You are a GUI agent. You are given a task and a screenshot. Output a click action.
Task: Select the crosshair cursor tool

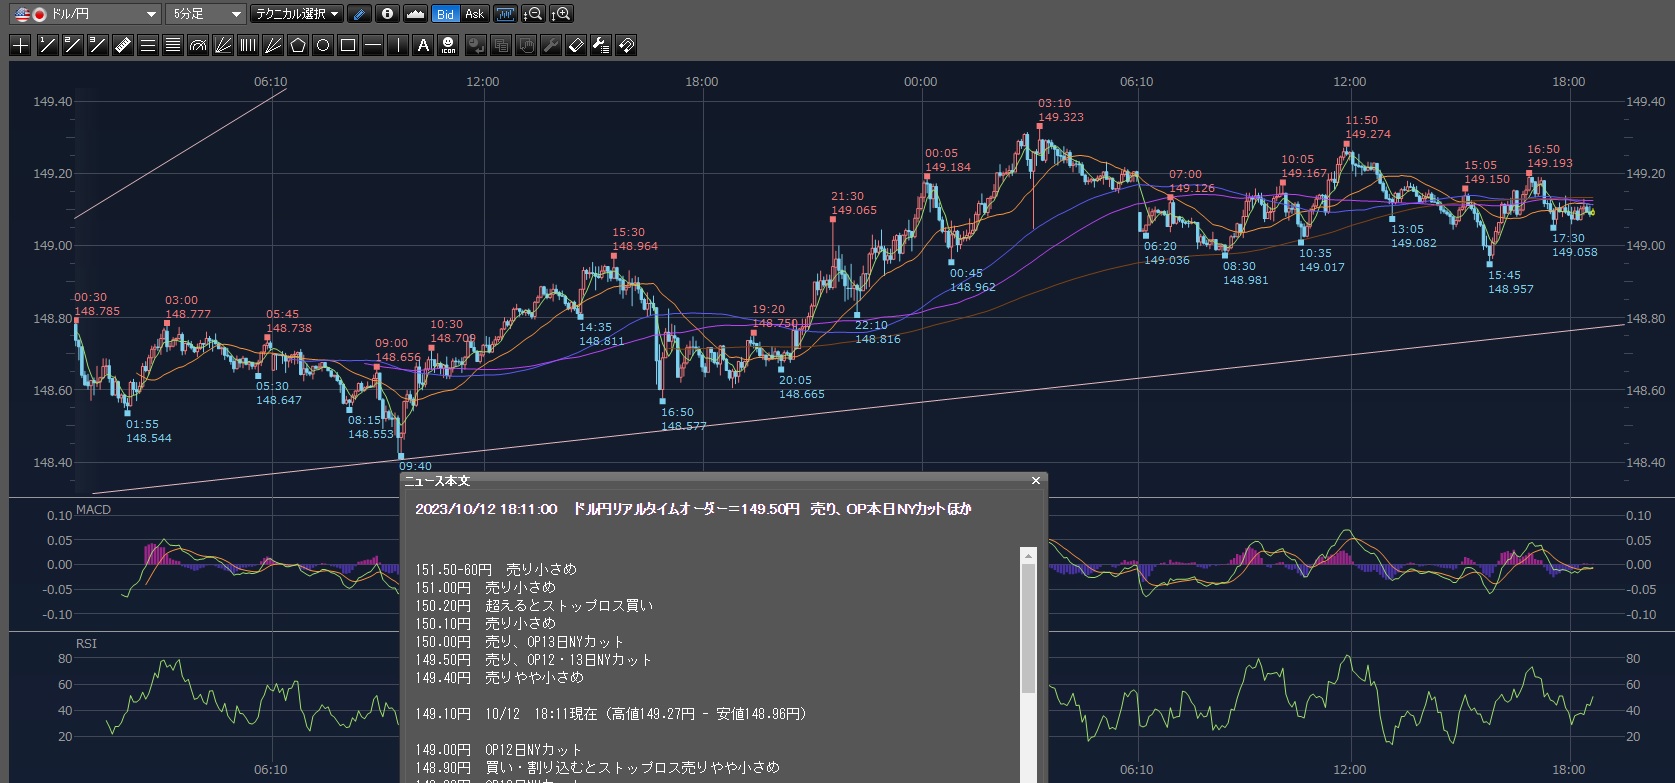tap(20, 45)
